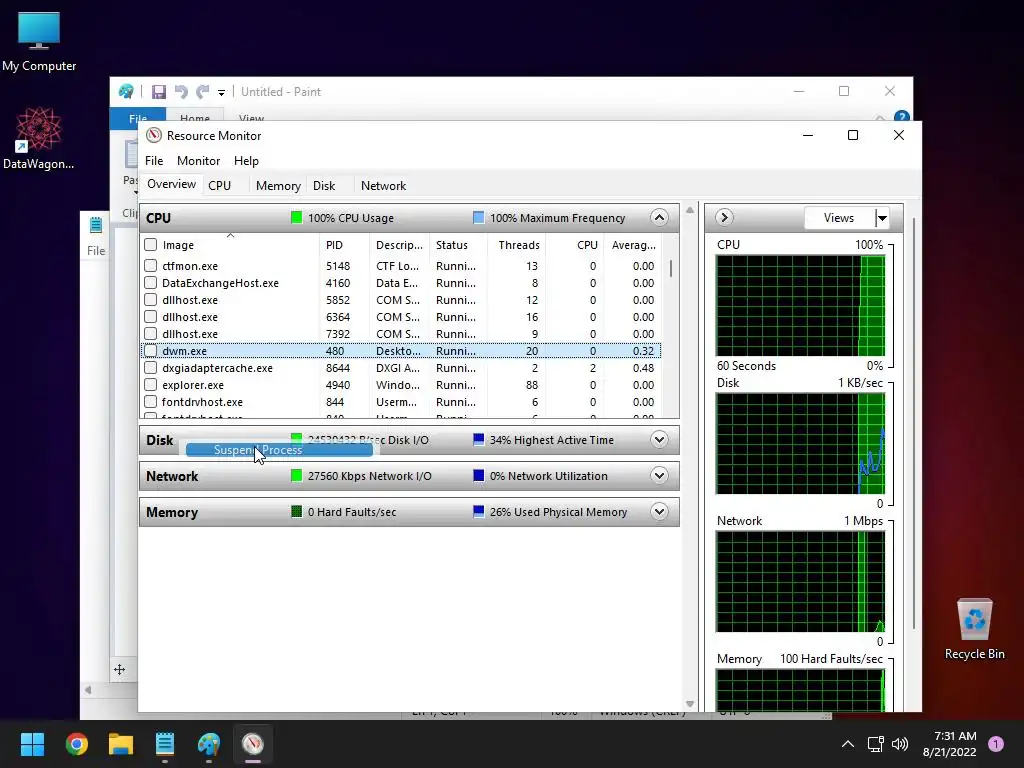Open the Paint File tab
This screenshot has height=768, width=1024.
(138, 119)
